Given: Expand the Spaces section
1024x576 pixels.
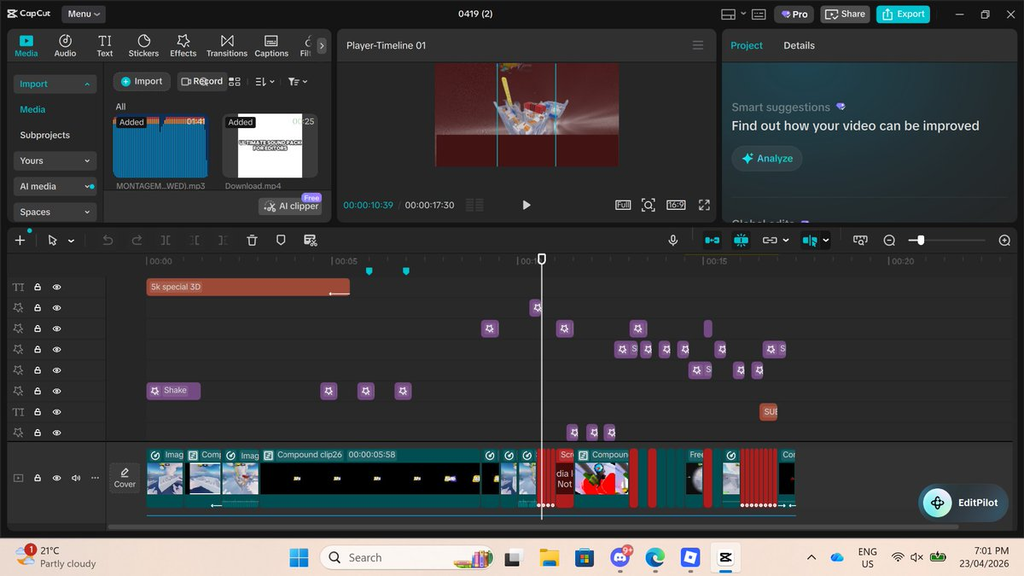Looking at the screenshot, I should click(x=55, y=212).
